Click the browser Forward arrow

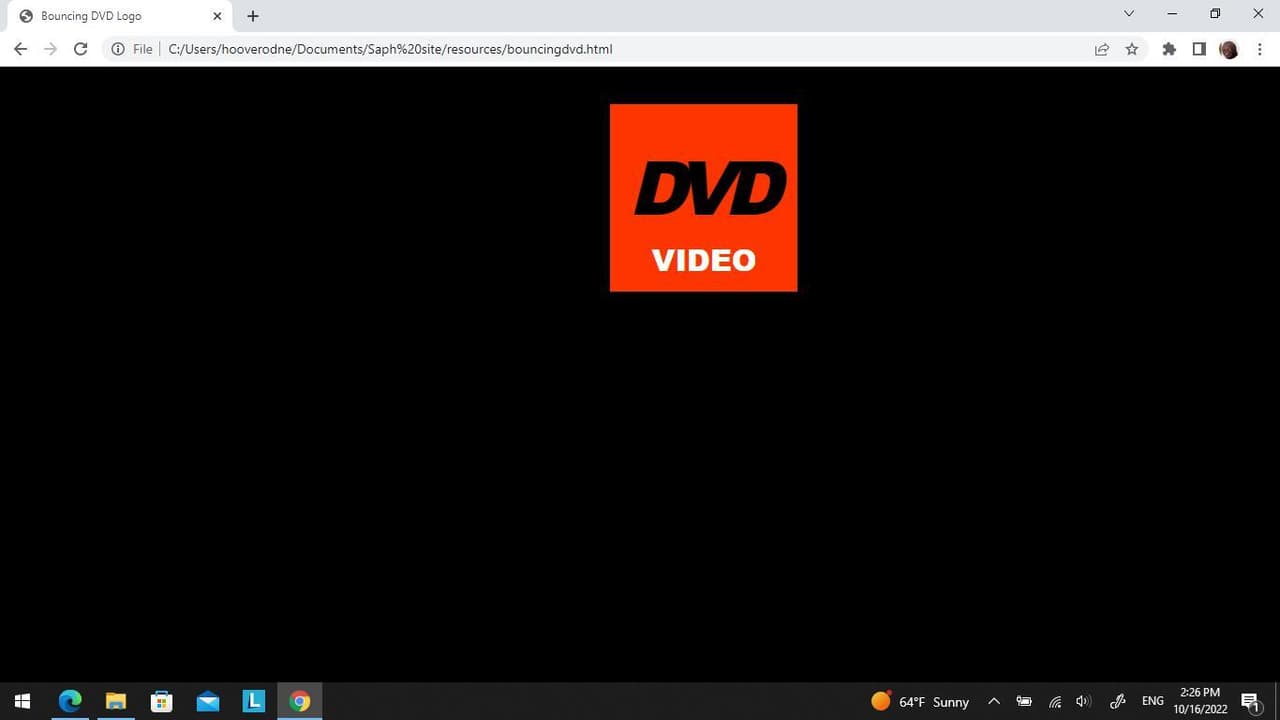[50, 49]
